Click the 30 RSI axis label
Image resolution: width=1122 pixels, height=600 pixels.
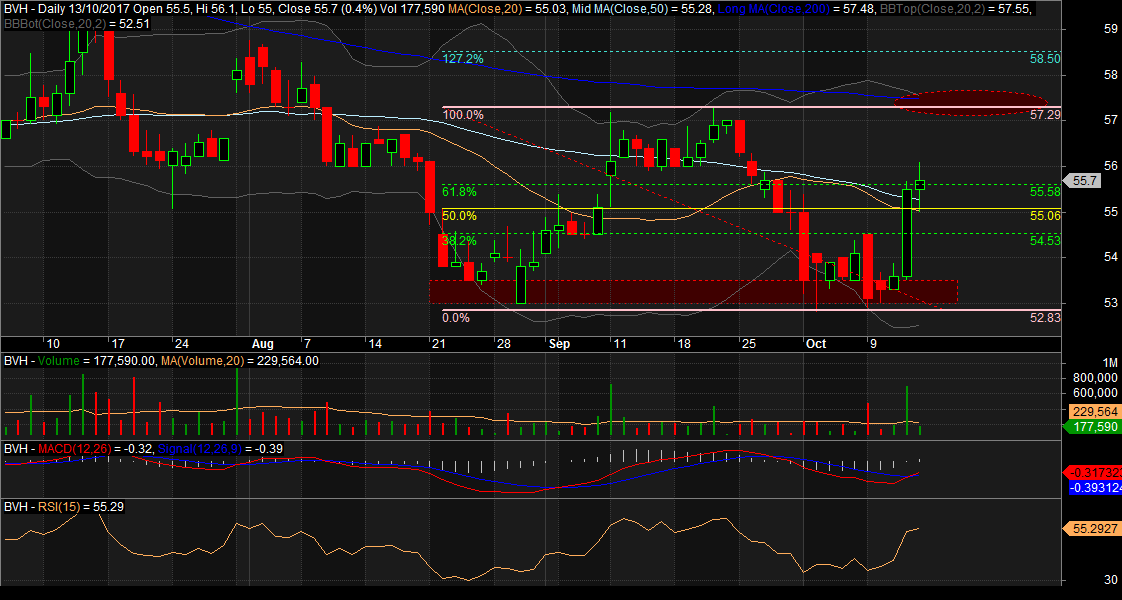tap(1111, 580)
